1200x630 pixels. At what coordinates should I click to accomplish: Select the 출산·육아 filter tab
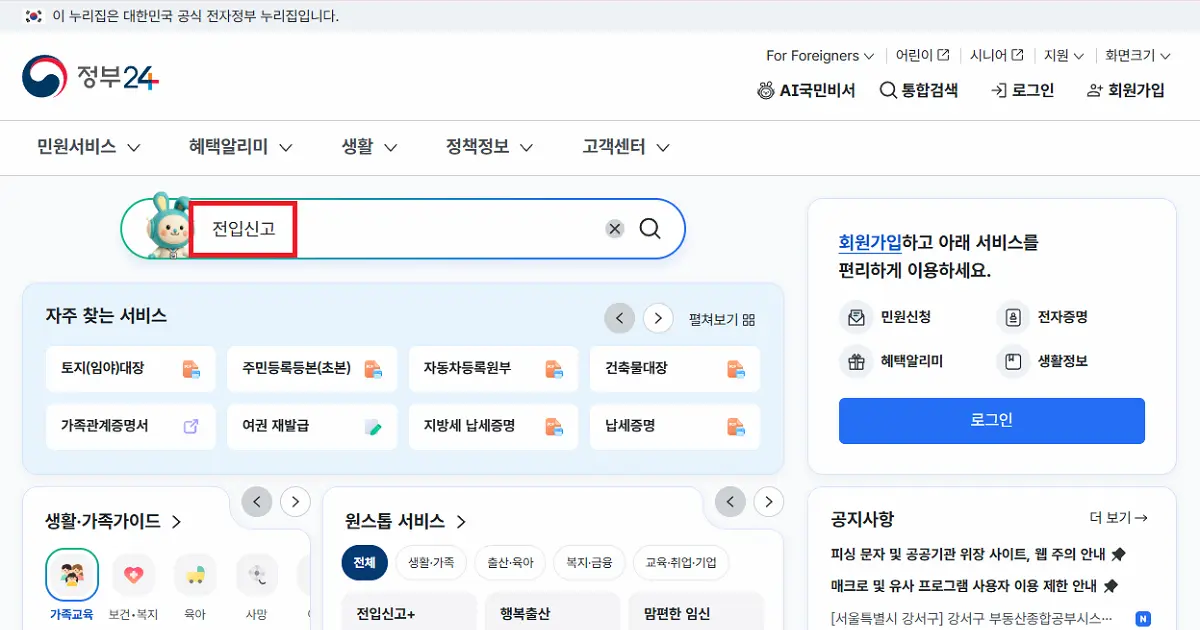pyautogui.click(x=510, y=563)
